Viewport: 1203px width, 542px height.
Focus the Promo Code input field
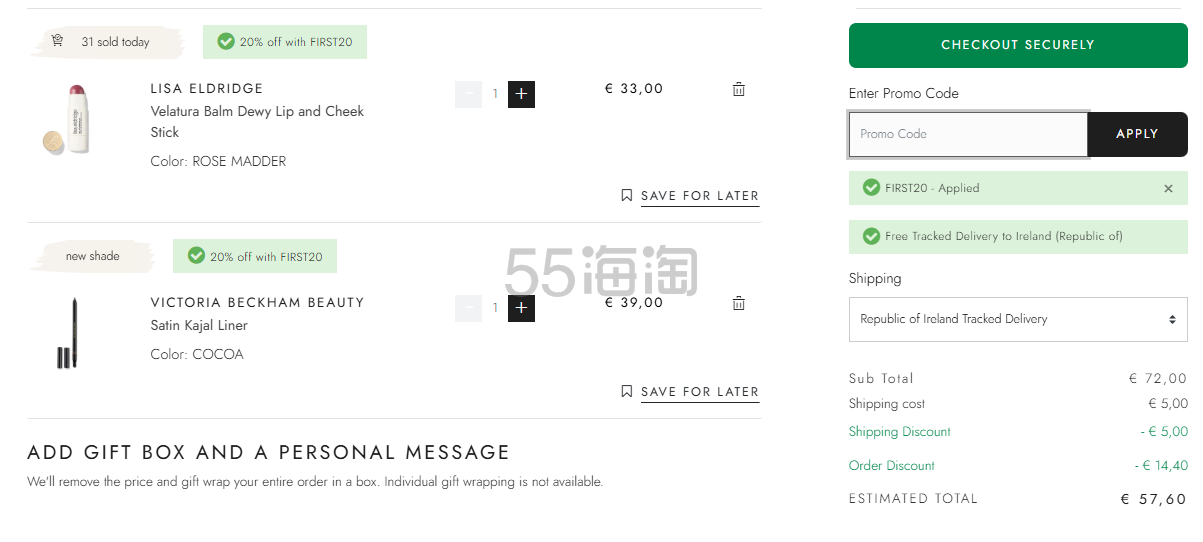coord(968,134)
